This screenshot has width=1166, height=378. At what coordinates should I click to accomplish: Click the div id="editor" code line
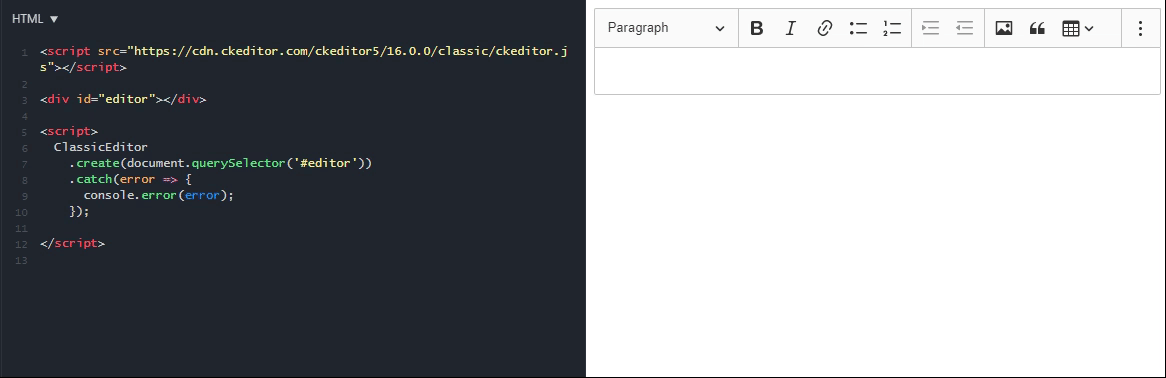[x=123, y=99]
